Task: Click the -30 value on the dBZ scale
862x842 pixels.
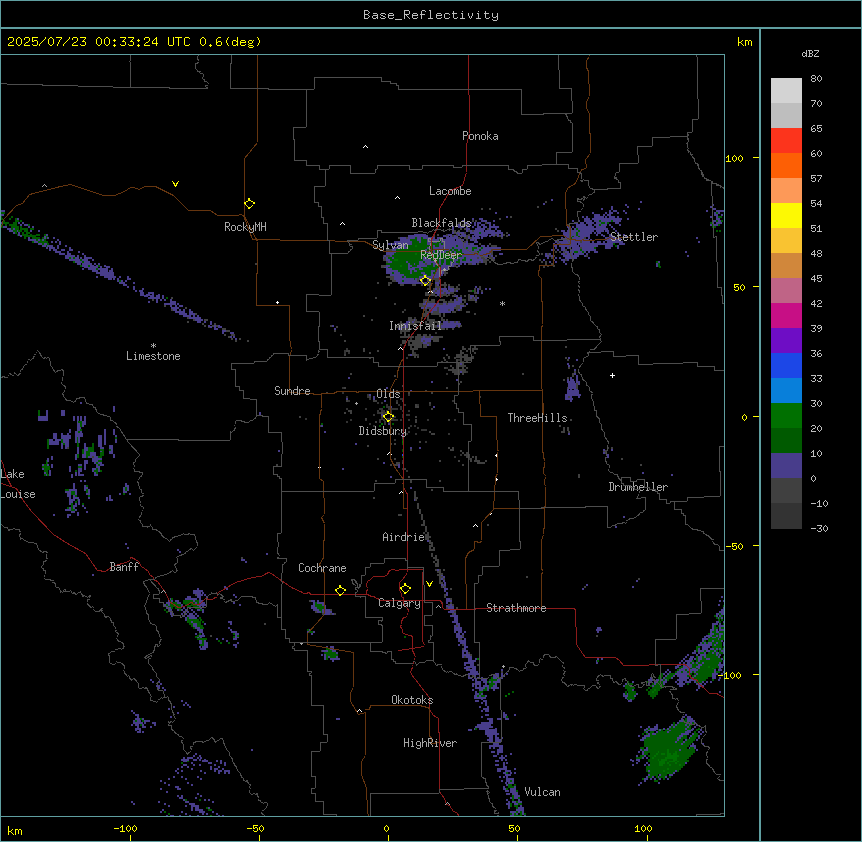Action: (819, 528)
